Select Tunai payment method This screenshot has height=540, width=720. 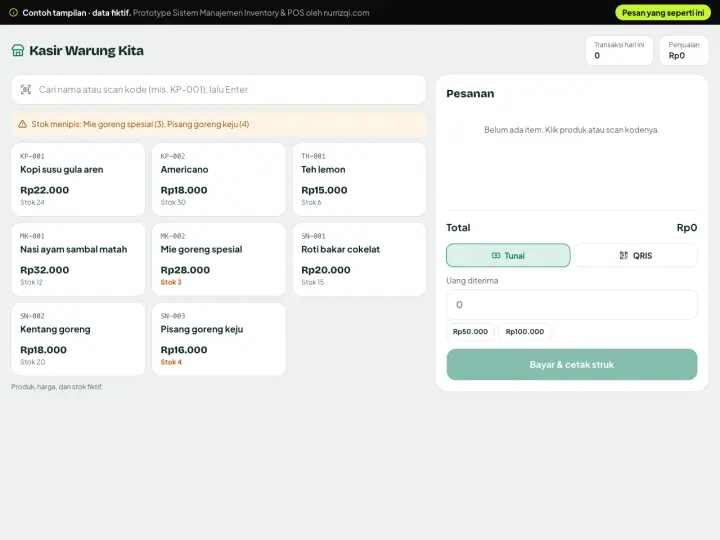click(508, 255)
